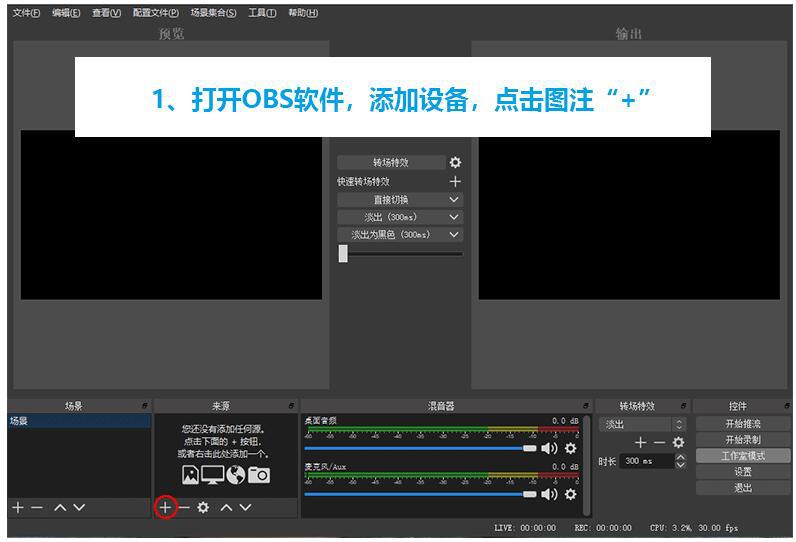796x542 pixels.
Task: Remove scene with minus button
Action: click(37, 507)
